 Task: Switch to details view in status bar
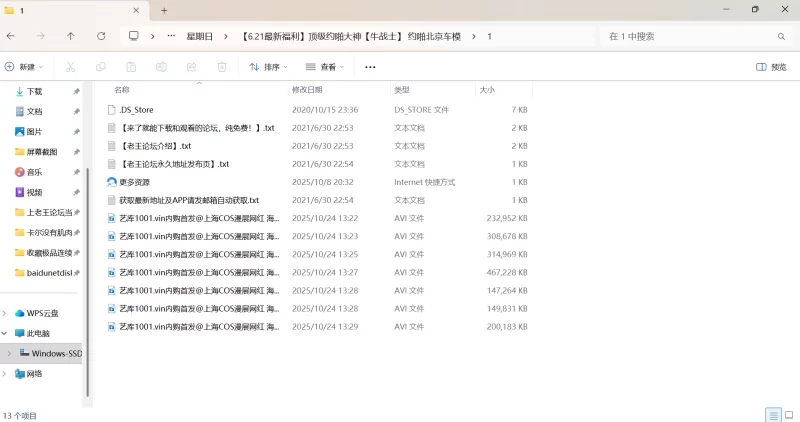(x=772, y=415)
